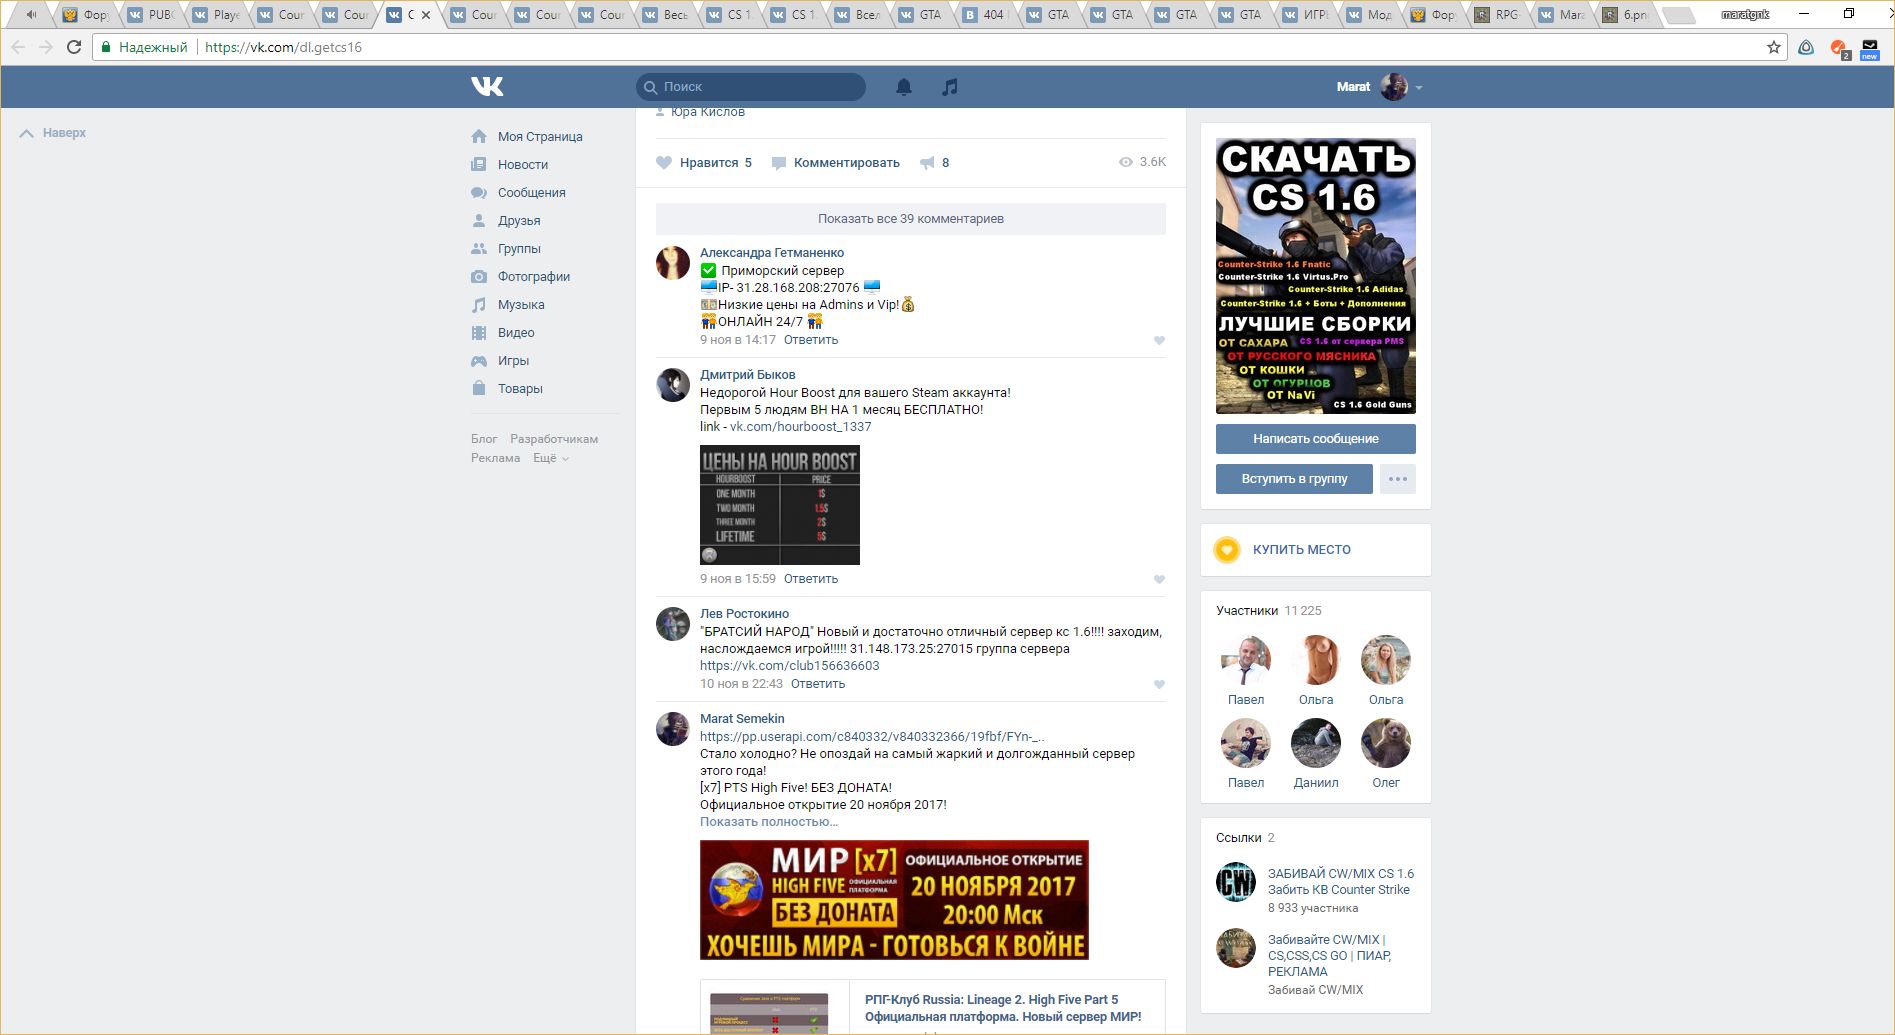
Task: Open the https://vk.com/club156636603 link
Action: [790, 666]
